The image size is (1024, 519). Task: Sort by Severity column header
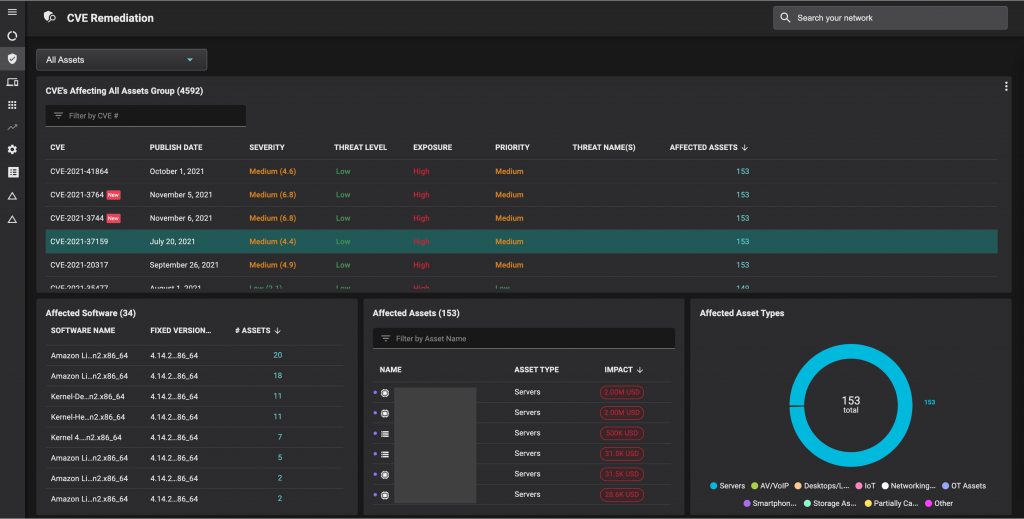[x=266, y=148]
